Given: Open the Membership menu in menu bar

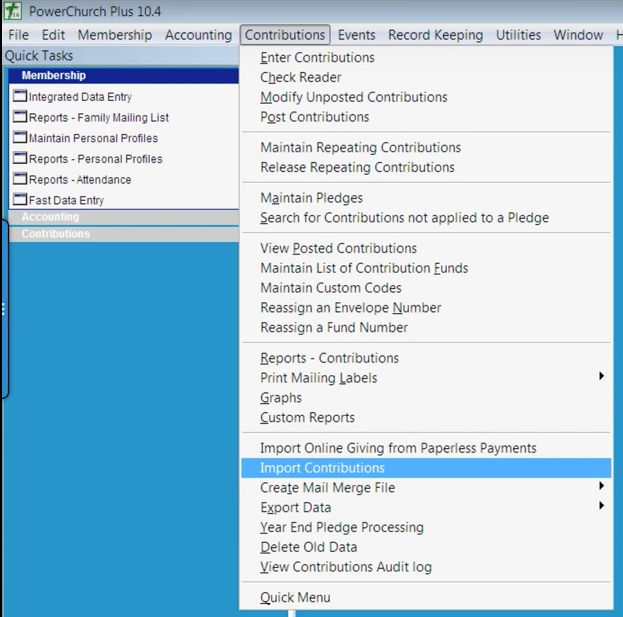Looking at the screenshot, I should click(x=115, y=35).
